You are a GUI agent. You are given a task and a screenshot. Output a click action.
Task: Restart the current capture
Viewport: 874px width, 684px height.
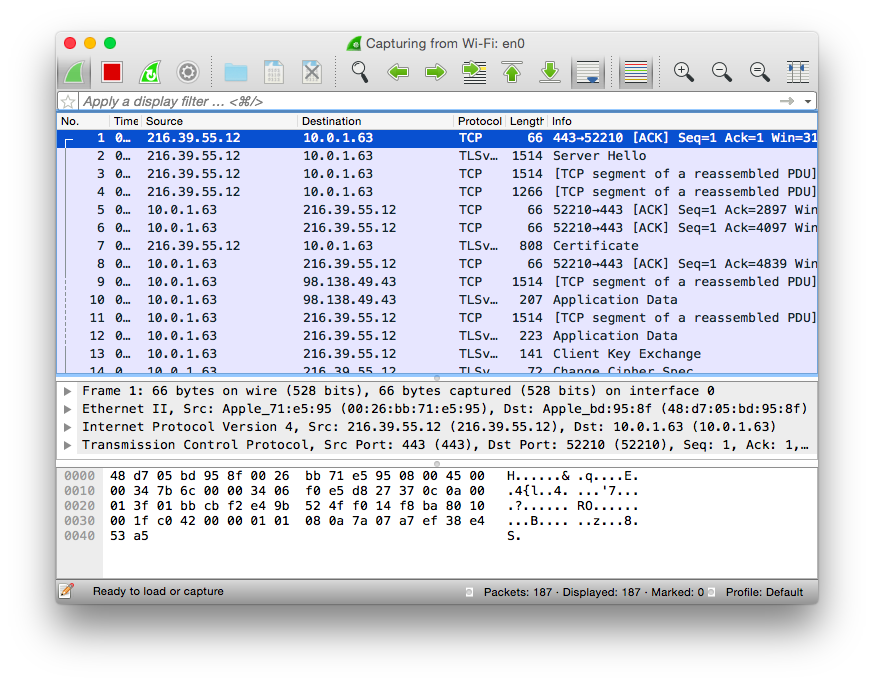(x=149, y=72)
